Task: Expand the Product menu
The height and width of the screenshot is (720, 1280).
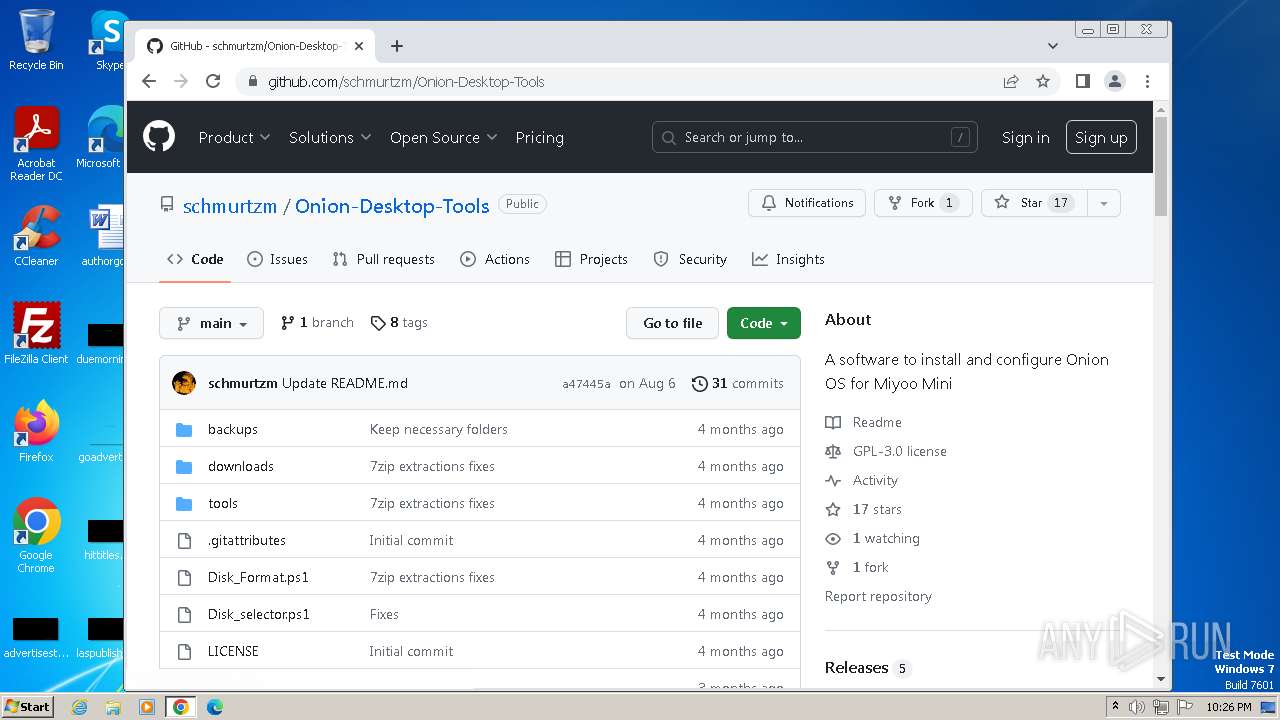Action: pyautogui.click(x=234, y=137)
